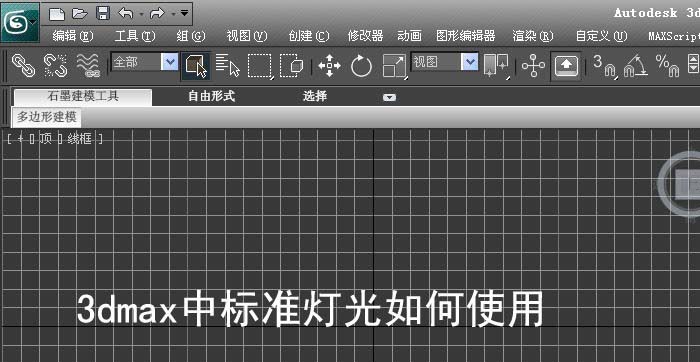The width and height of the screenshot is (700, 362).
Task: Activate the Select Object tool
Action: click(x=196, y=66)
